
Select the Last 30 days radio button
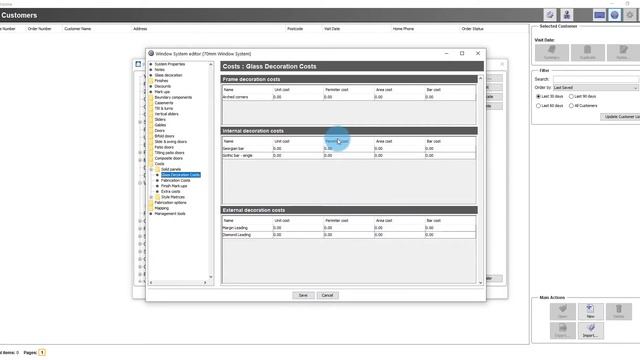[x=538, y=96]
